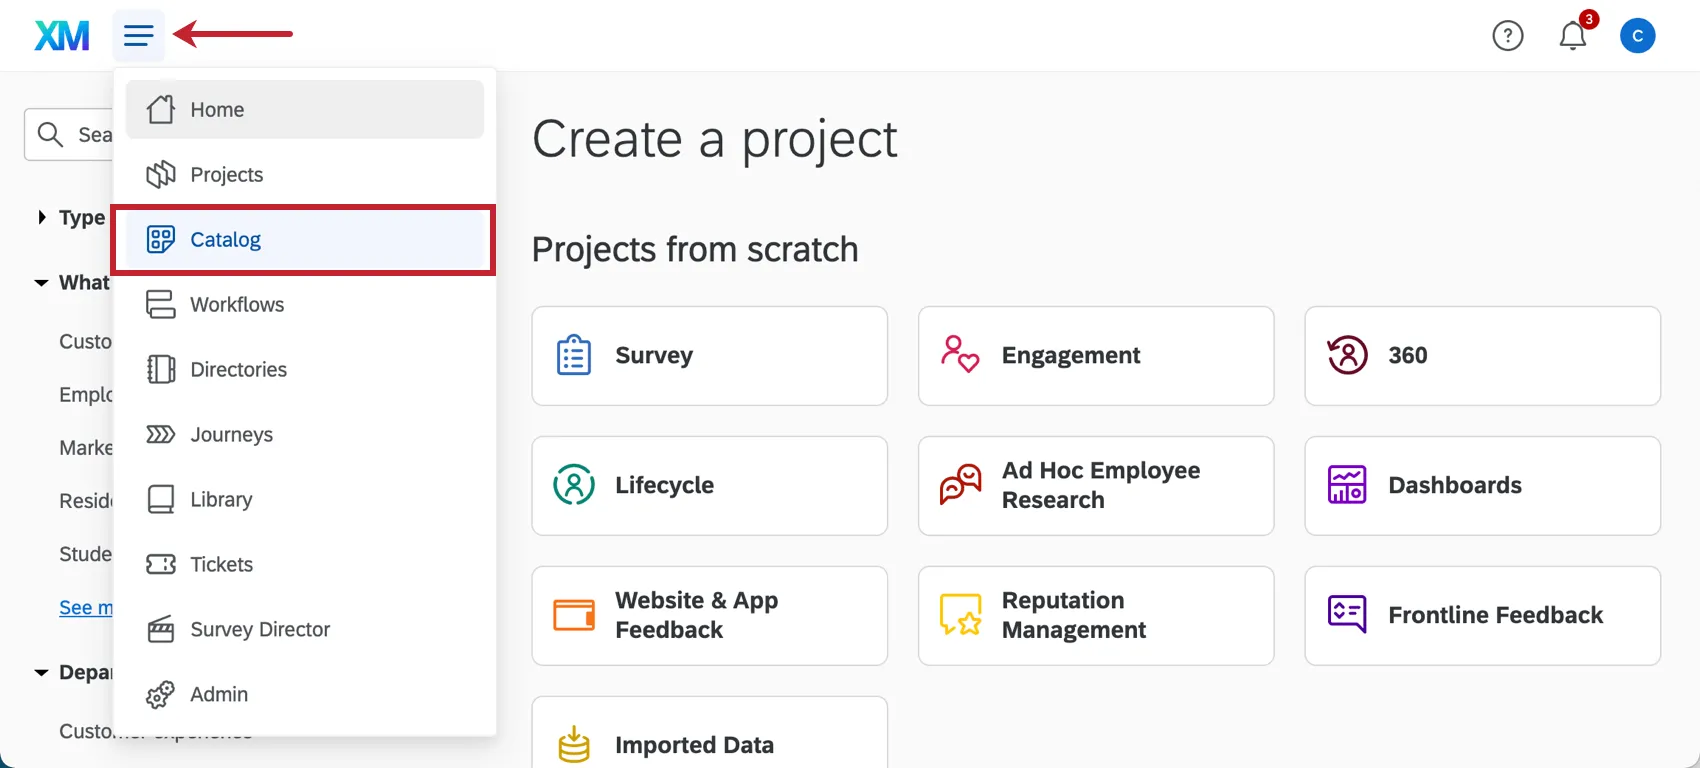The image size is (1700, 768).
Task: Select the Dashboards project card
Action: (1481, 486)
